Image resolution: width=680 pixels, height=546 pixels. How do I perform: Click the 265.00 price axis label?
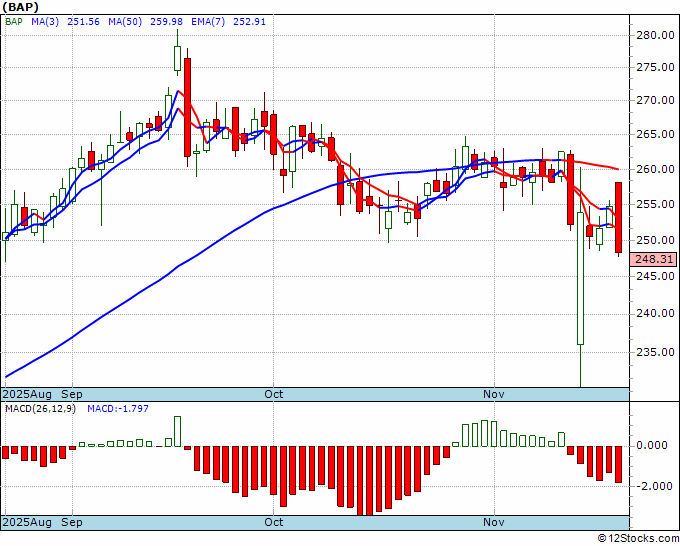pos(655,135)
